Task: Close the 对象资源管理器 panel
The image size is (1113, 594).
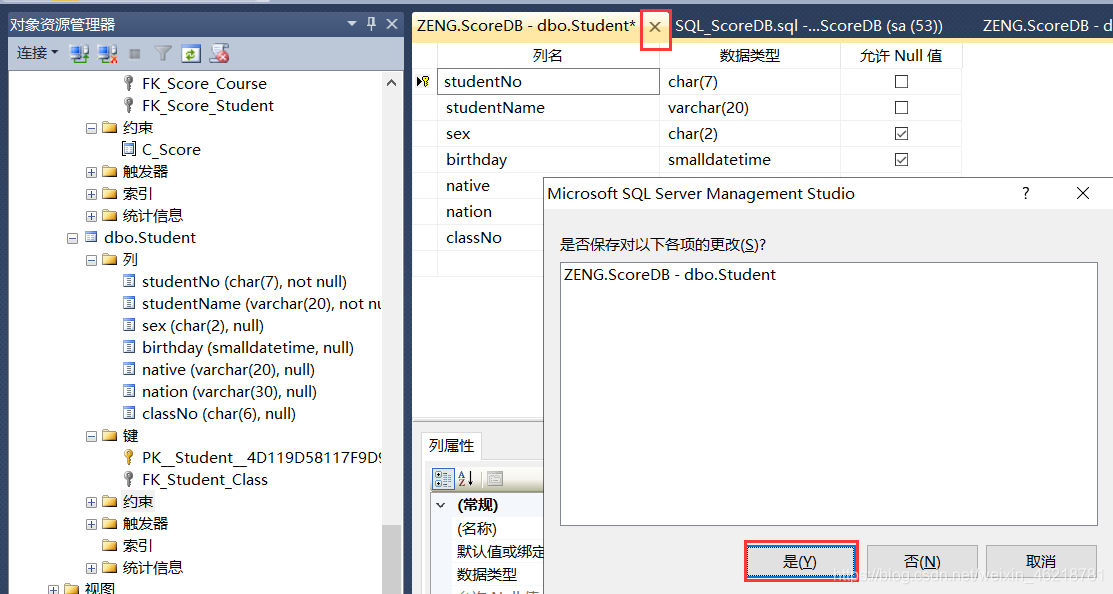Action: pyautogui.click(x=392, y=24)
